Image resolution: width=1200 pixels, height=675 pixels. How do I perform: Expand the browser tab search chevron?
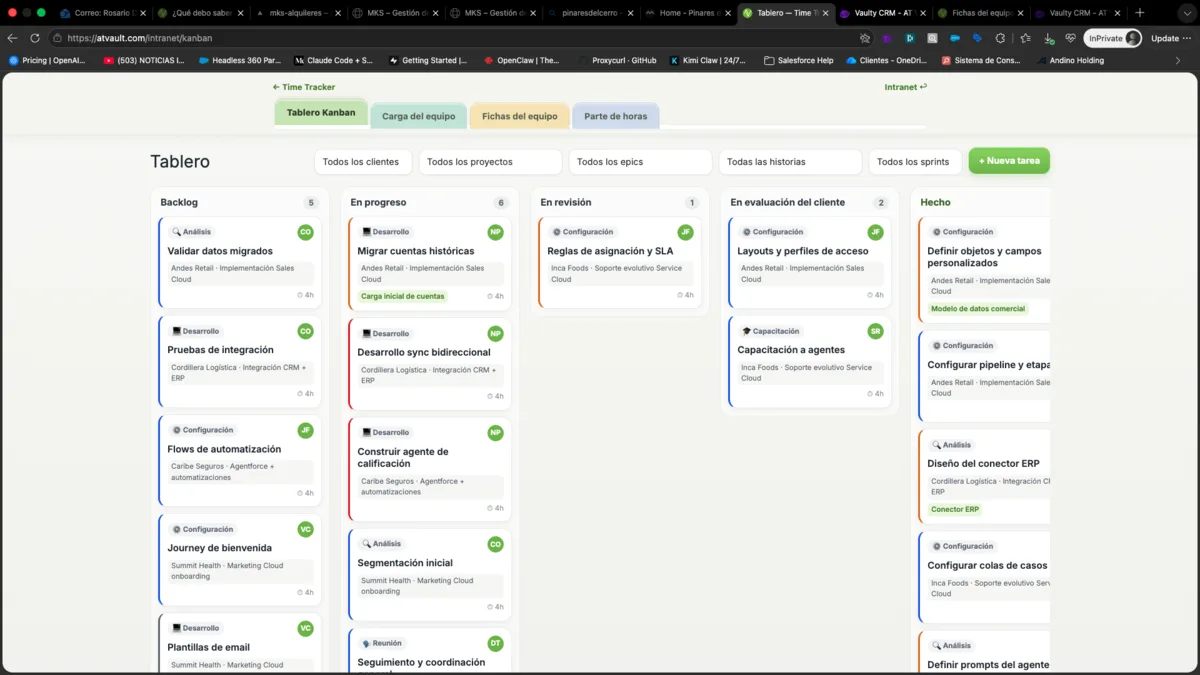(x=1185, y=13)
